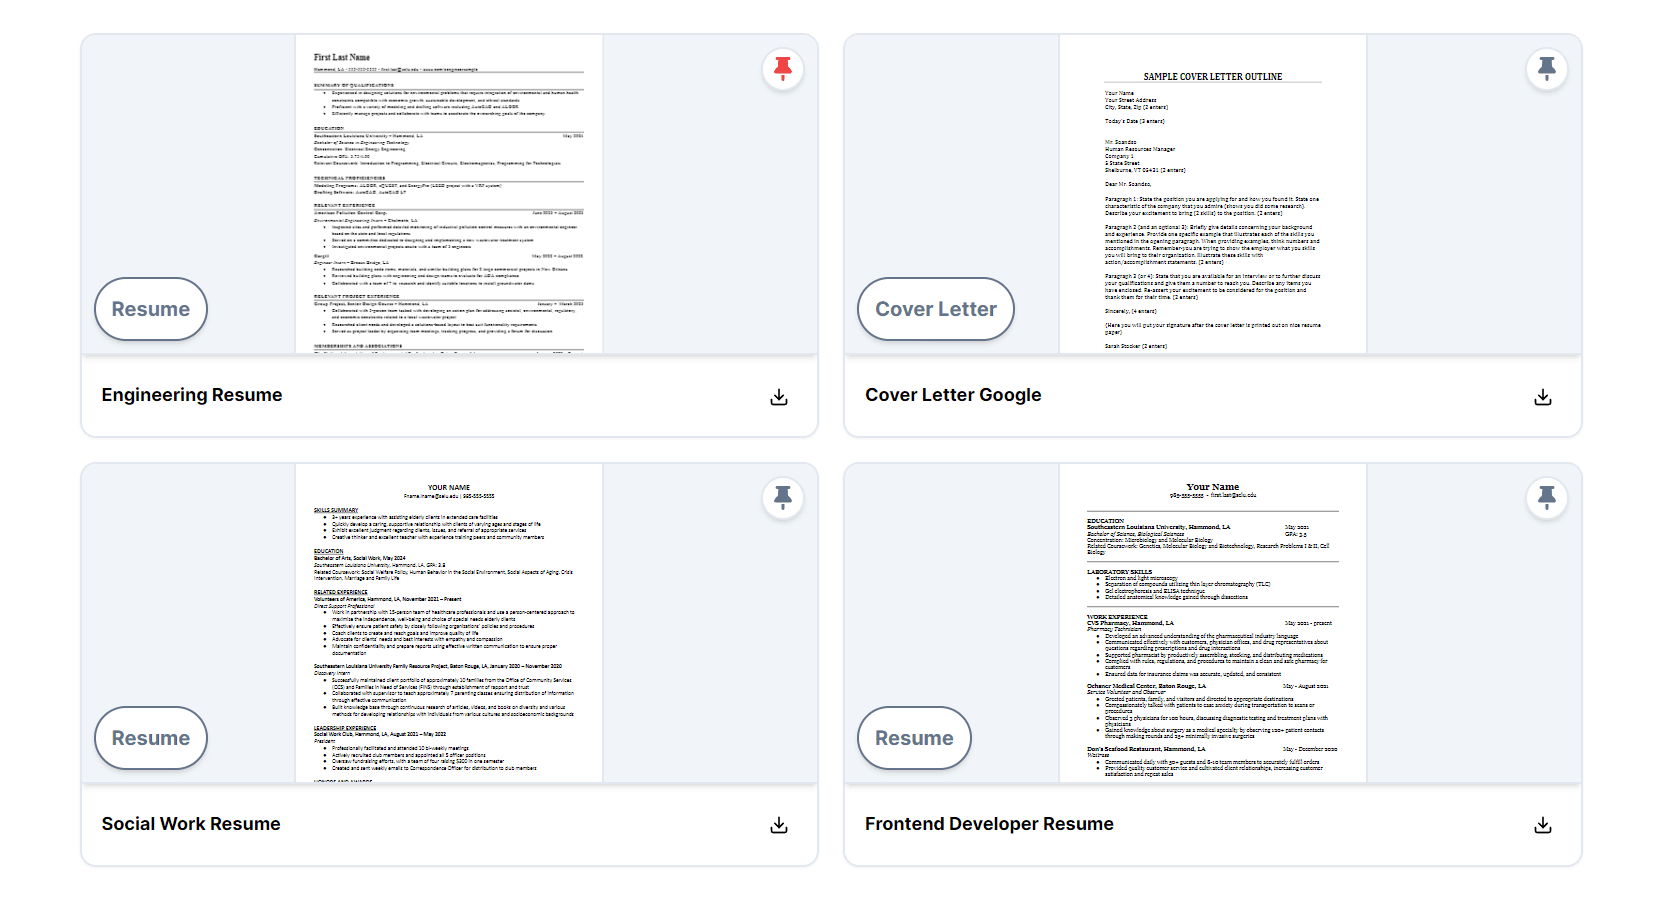Click the Resume tag on Social Work Resume

pyautogui.click(x=151, y=738)
